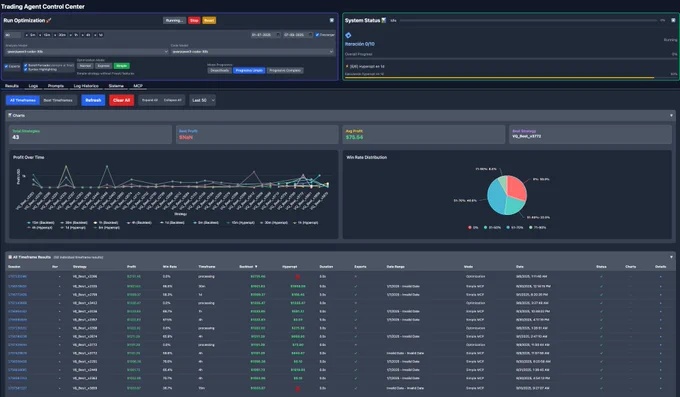Viewport: 680px width, 397px height.
Task: Open the Log Historico tab
Action: coord(86,86)
